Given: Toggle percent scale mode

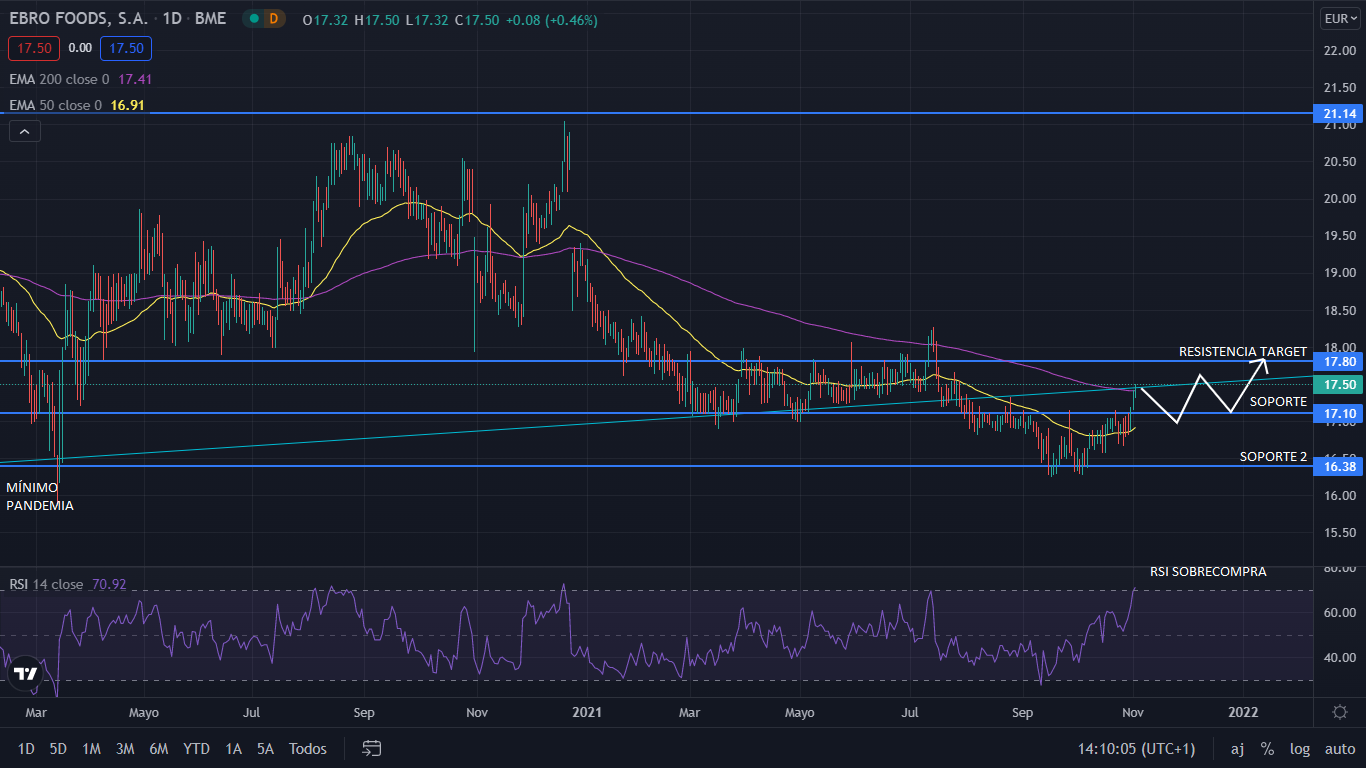Looking at the screenshot, I should (x=1267, y=748).
